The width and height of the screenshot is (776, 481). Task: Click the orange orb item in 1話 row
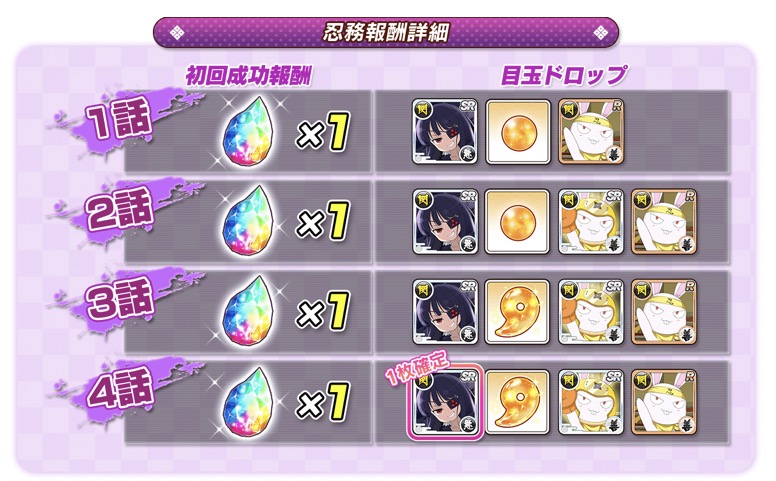(518, 132)
